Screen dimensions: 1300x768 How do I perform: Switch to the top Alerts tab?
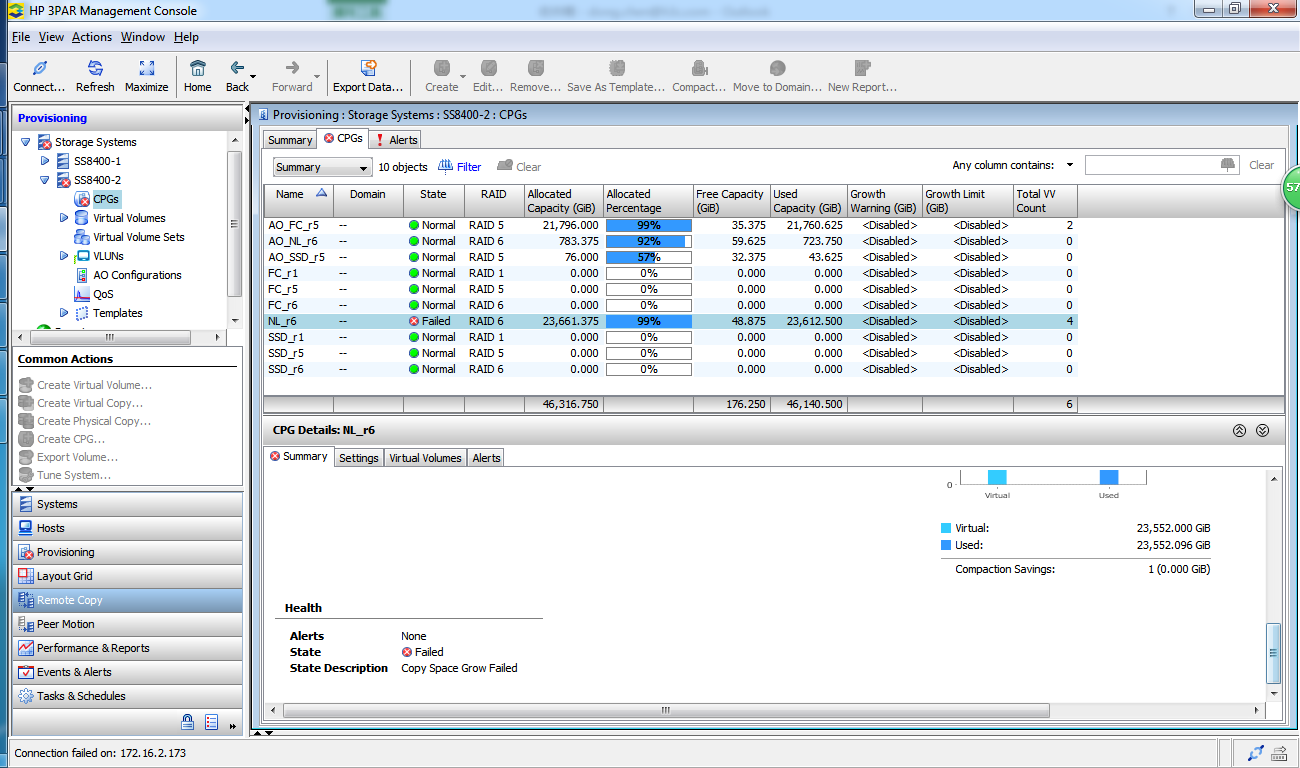coord(396,140)
